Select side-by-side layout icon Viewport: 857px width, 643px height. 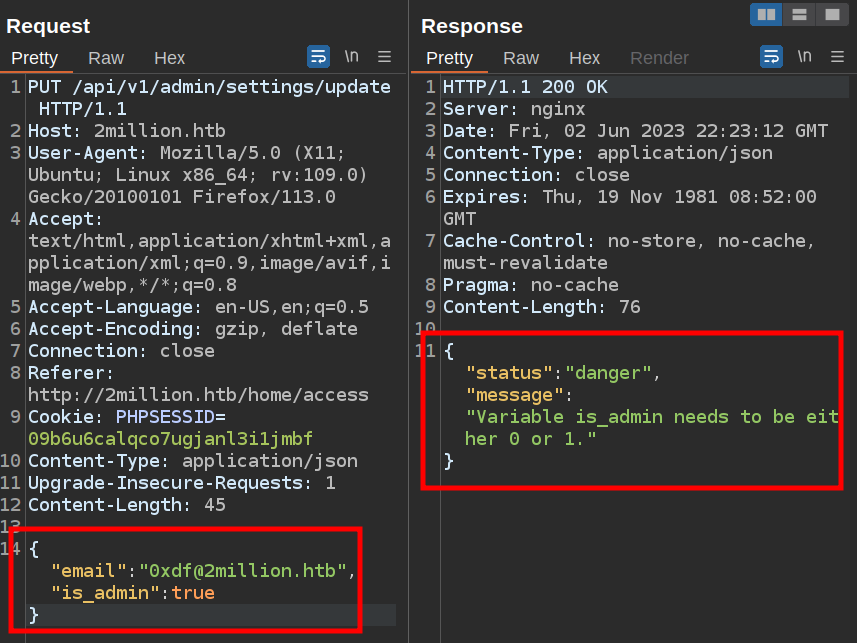(766, 14)
